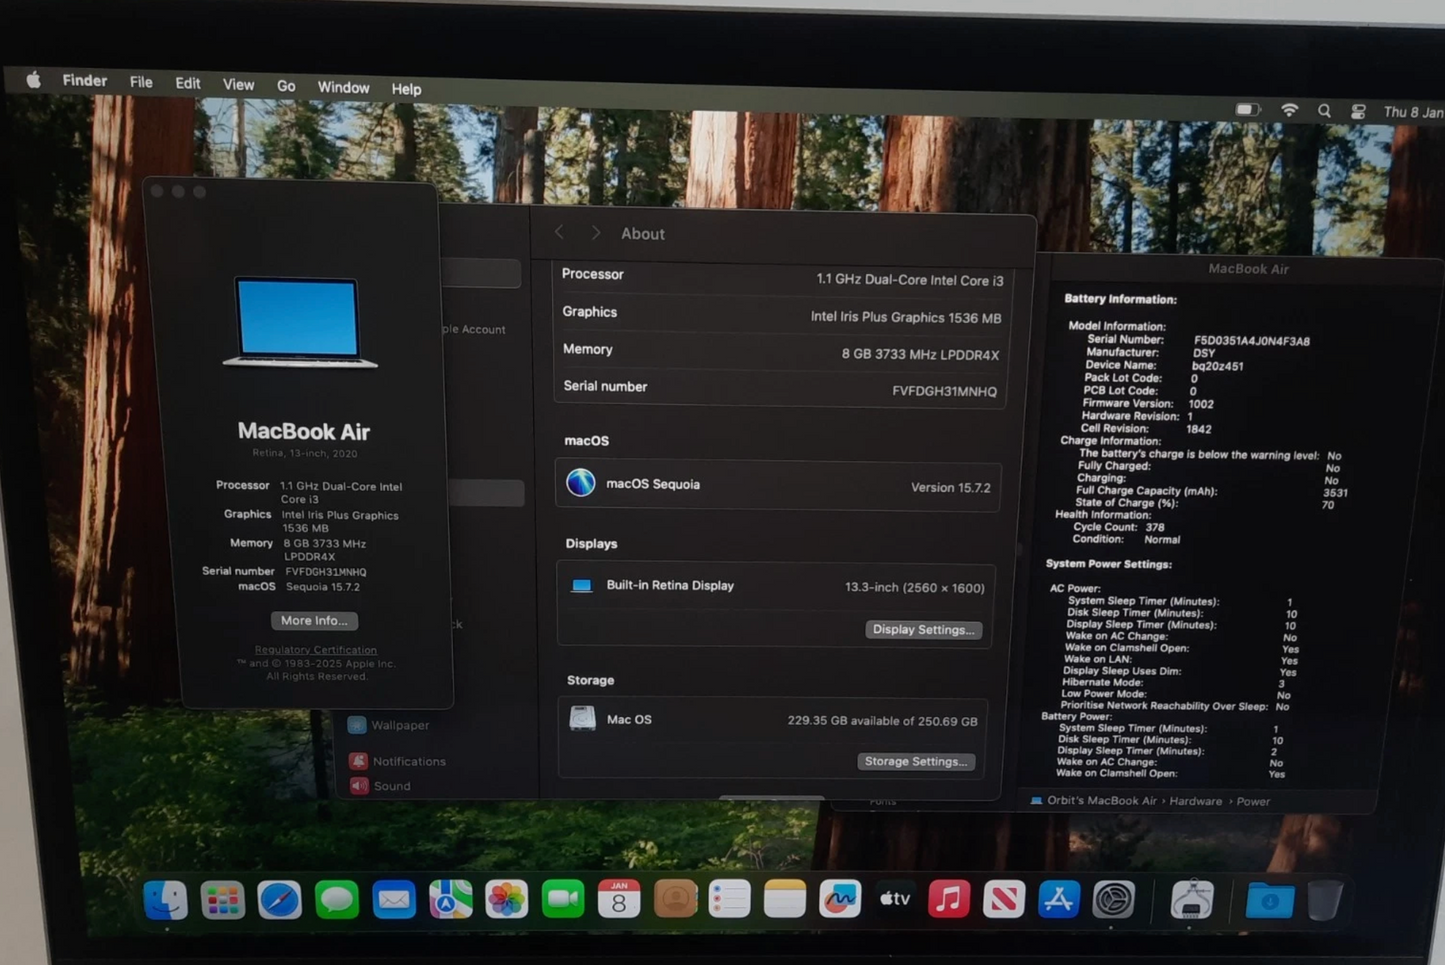Open the Help menu
The height and width of the screenshot is (965, 1445).
tap(406, 89)
